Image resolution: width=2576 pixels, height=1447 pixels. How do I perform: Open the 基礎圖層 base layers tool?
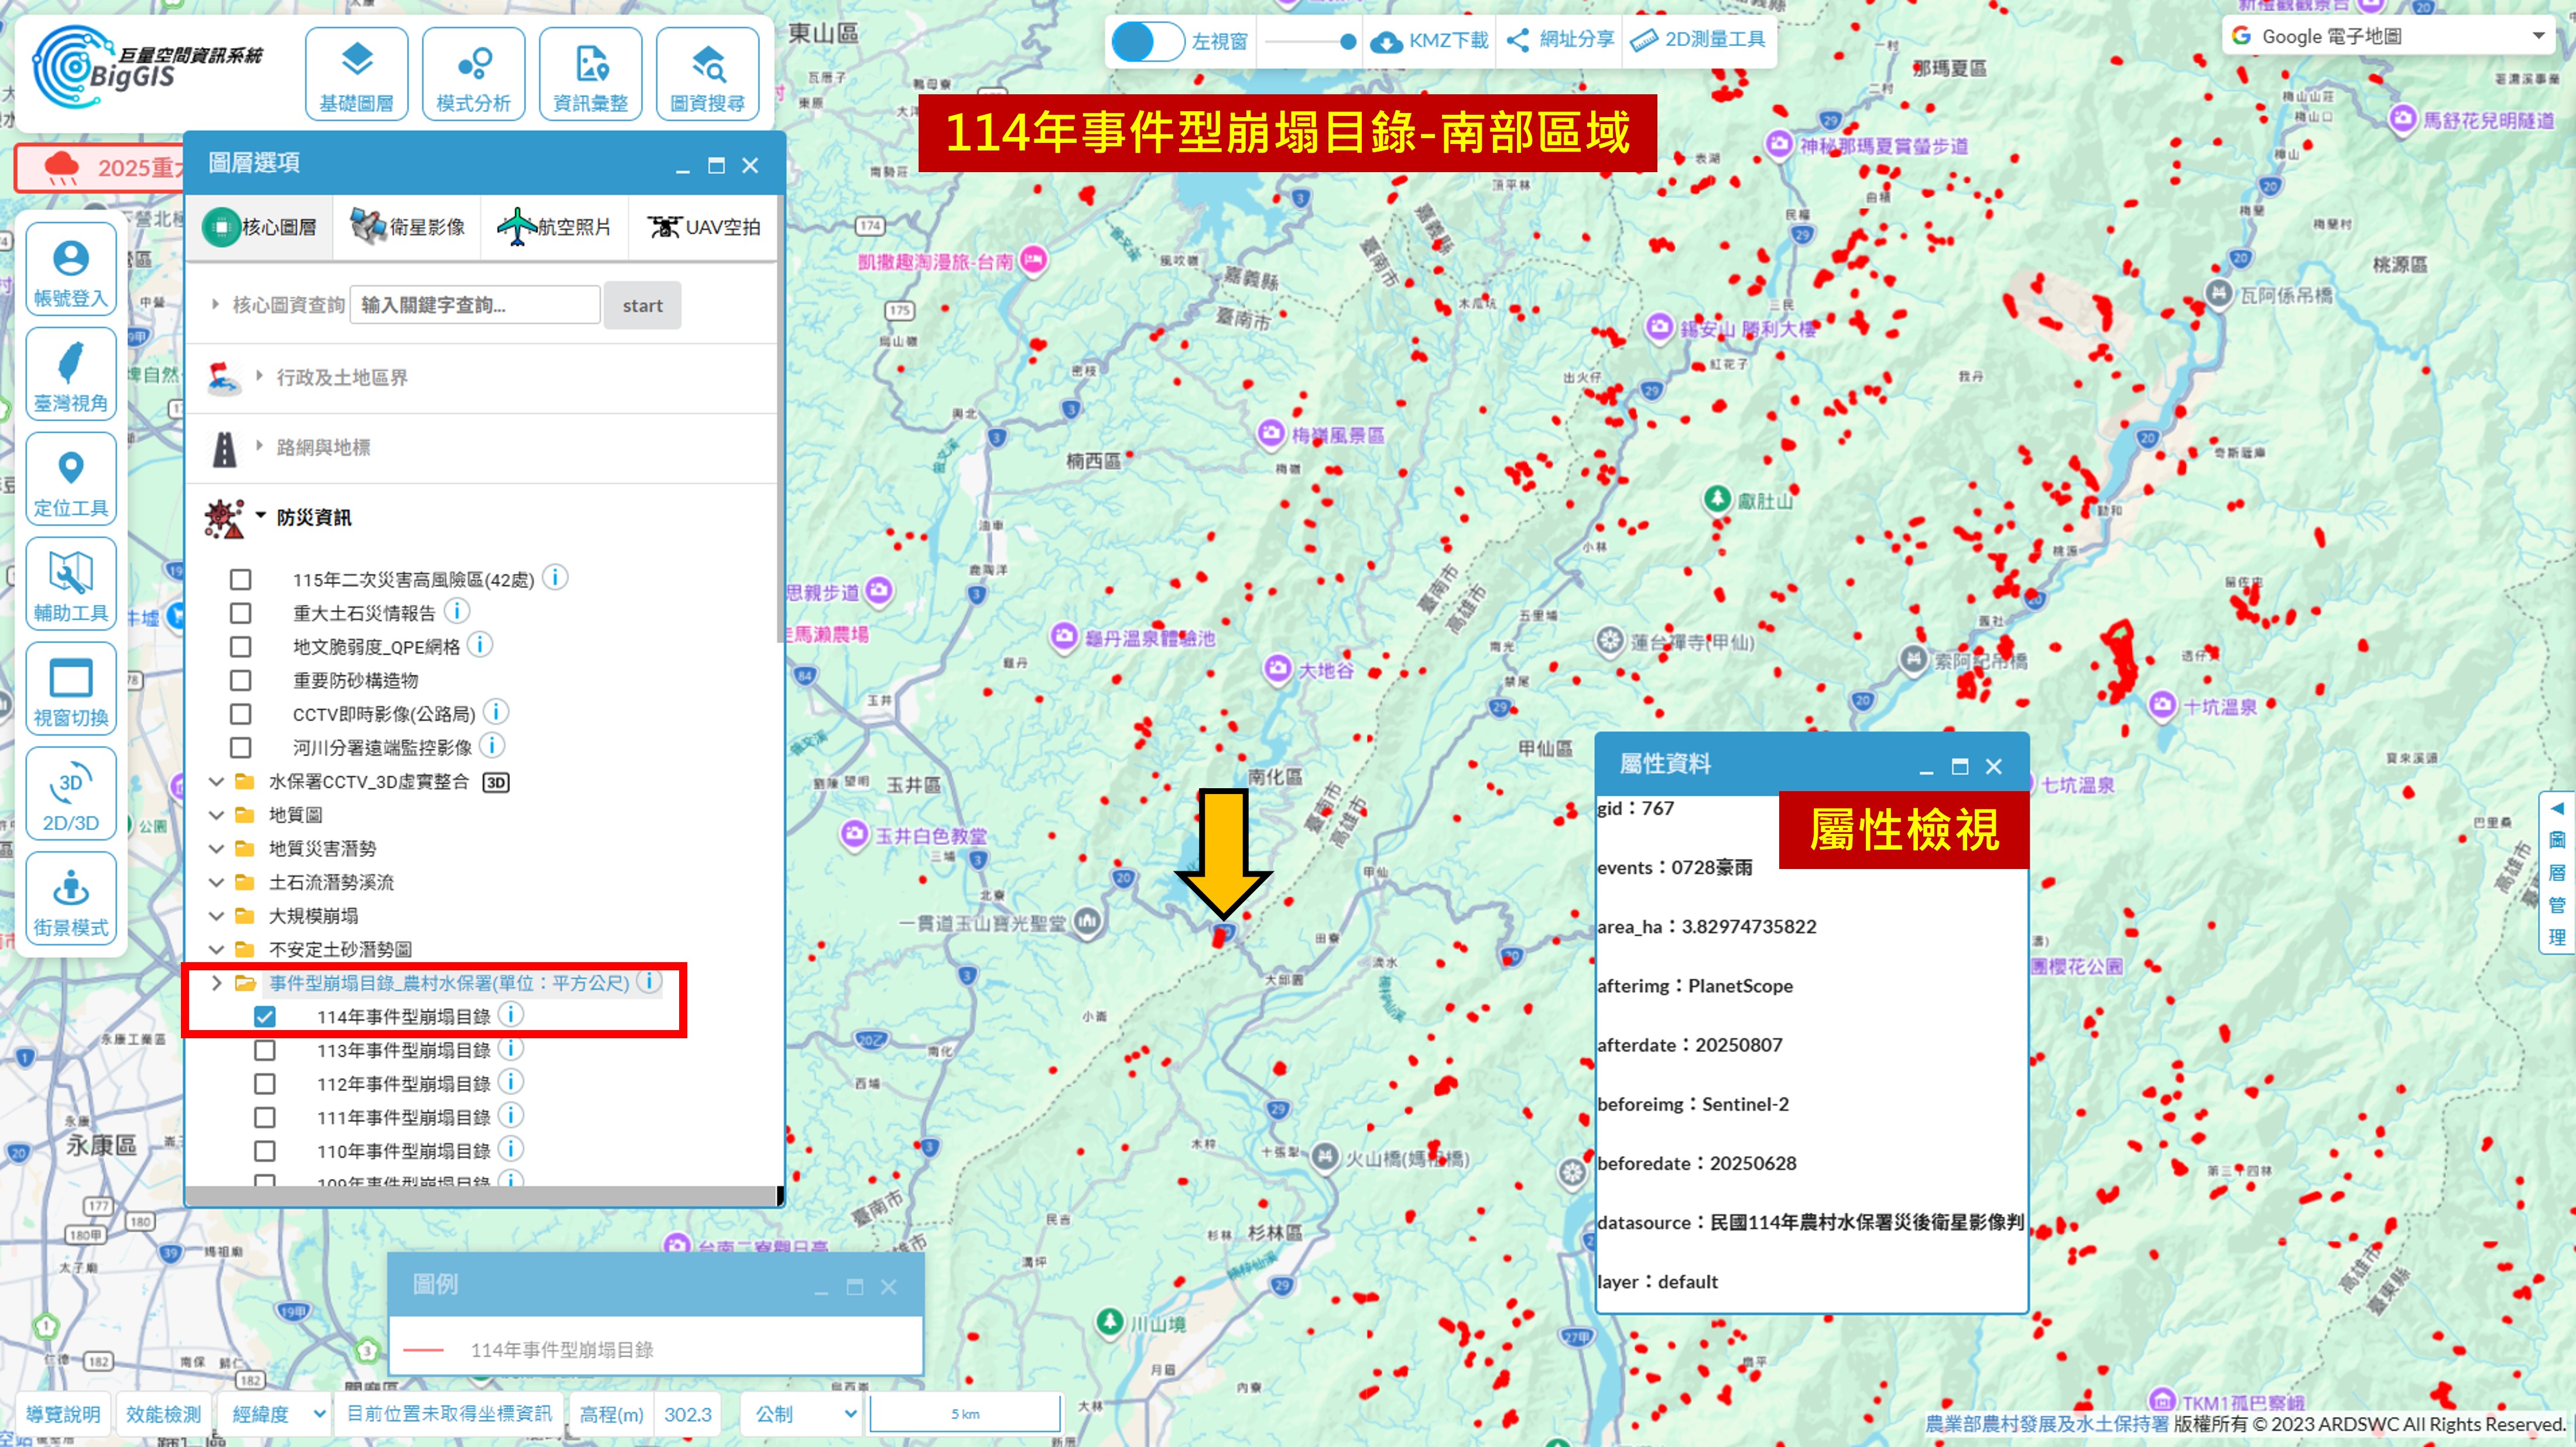point(356,73)
